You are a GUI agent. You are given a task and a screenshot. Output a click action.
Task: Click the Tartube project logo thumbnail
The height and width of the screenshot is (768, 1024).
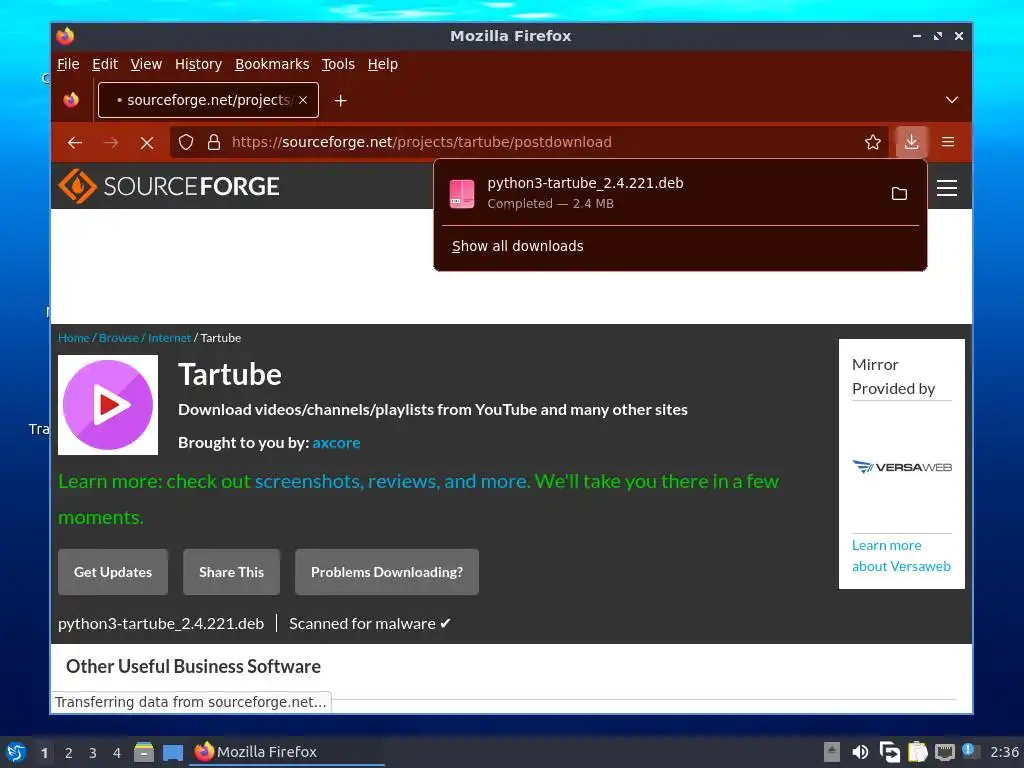click(108, 405)
